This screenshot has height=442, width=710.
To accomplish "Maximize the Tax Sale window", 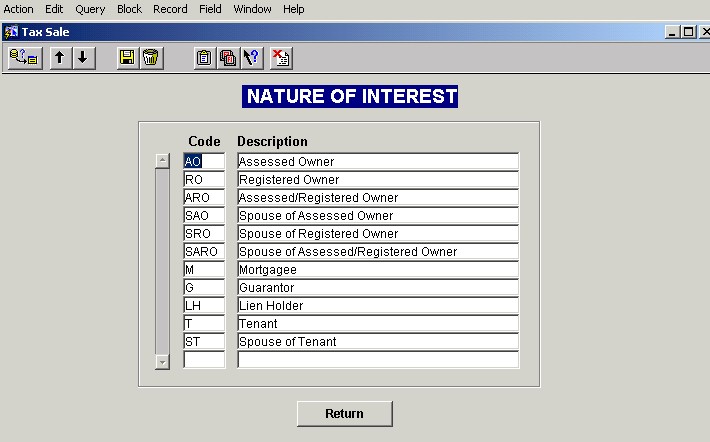I will click(x=688, y=32).
